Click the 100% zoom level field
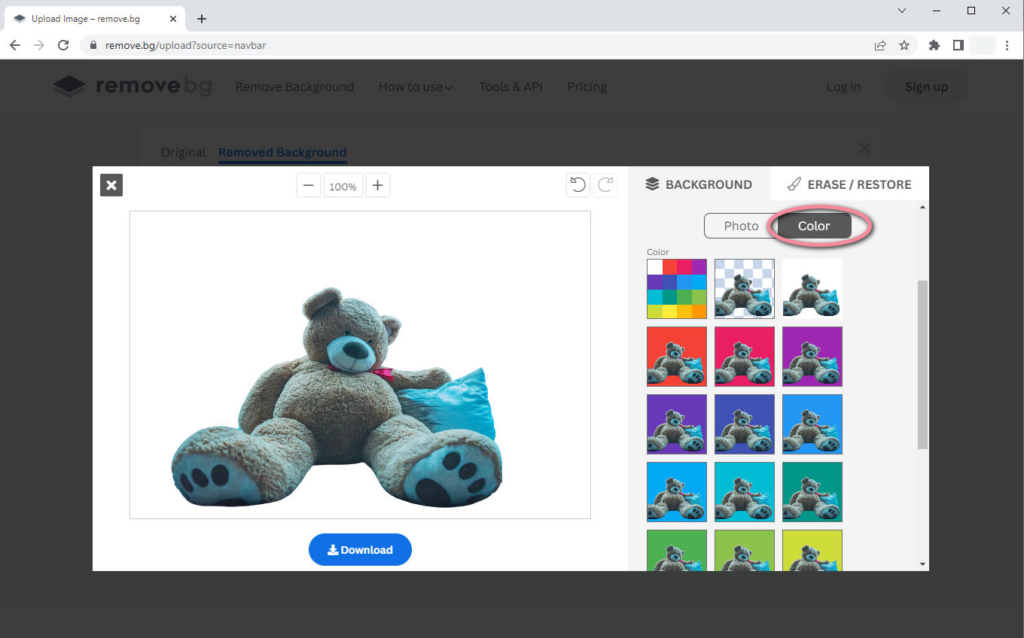 [343, 186]
